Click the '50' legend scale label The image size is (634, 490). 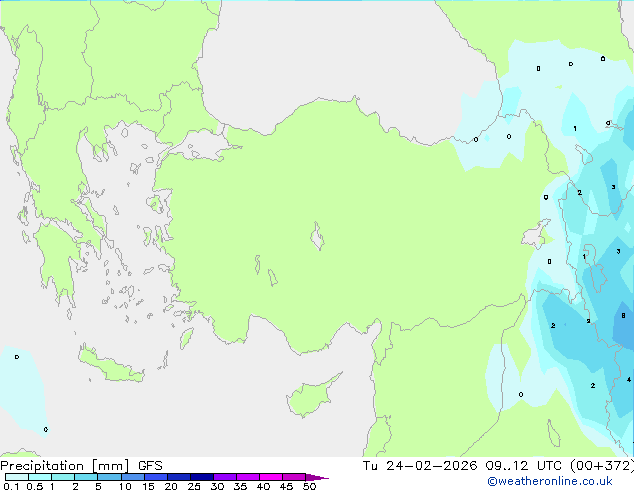point(309,486)
